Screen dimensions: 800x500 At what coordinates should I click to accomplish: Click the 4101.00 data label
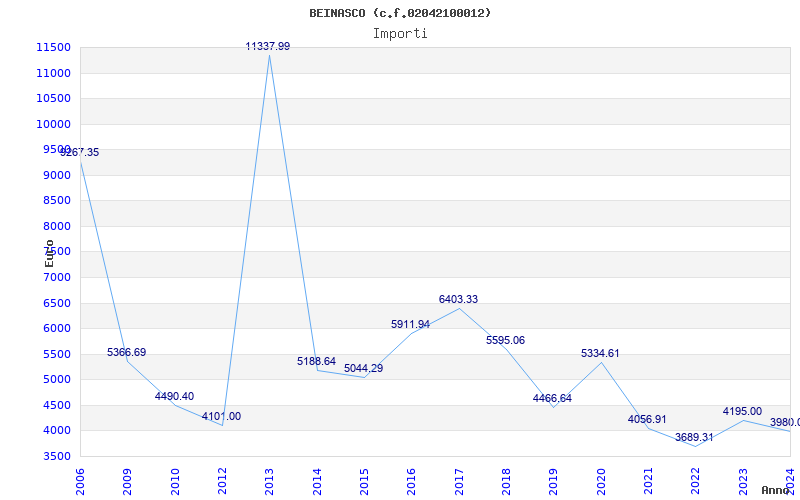[x=221, y=416]
